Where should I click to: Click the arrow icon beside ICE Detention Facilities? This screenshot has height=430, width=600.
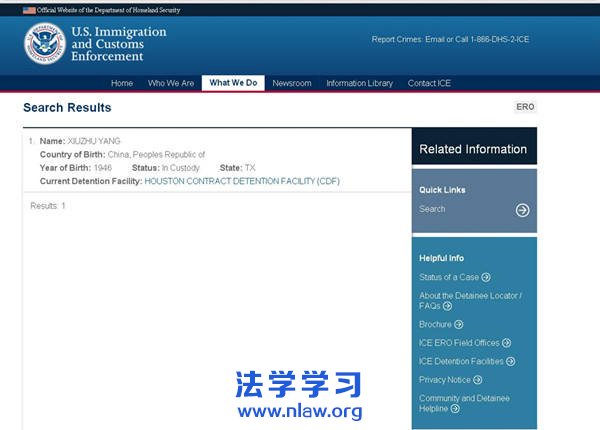pos(510,361)
